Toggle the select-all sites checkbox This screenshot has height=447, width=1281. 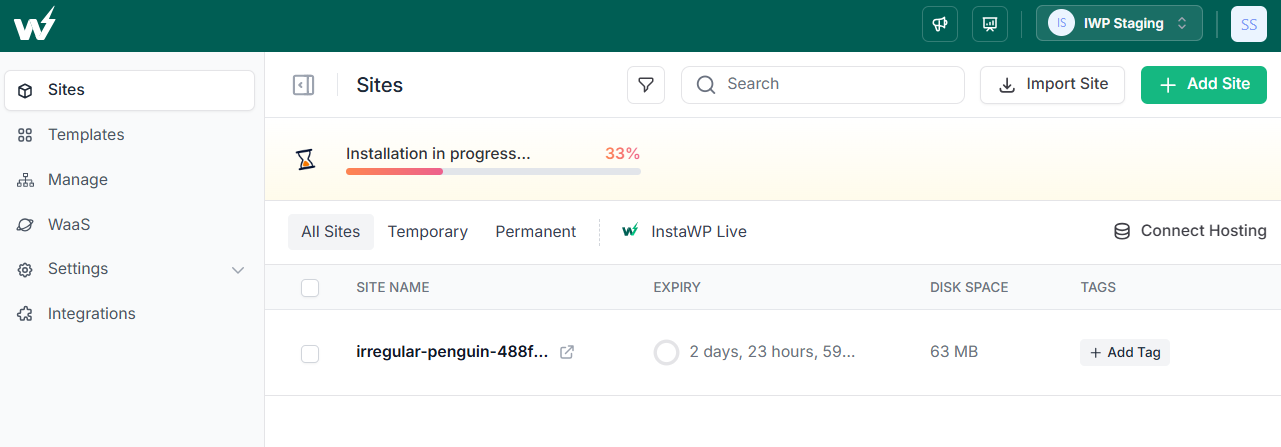310,288
